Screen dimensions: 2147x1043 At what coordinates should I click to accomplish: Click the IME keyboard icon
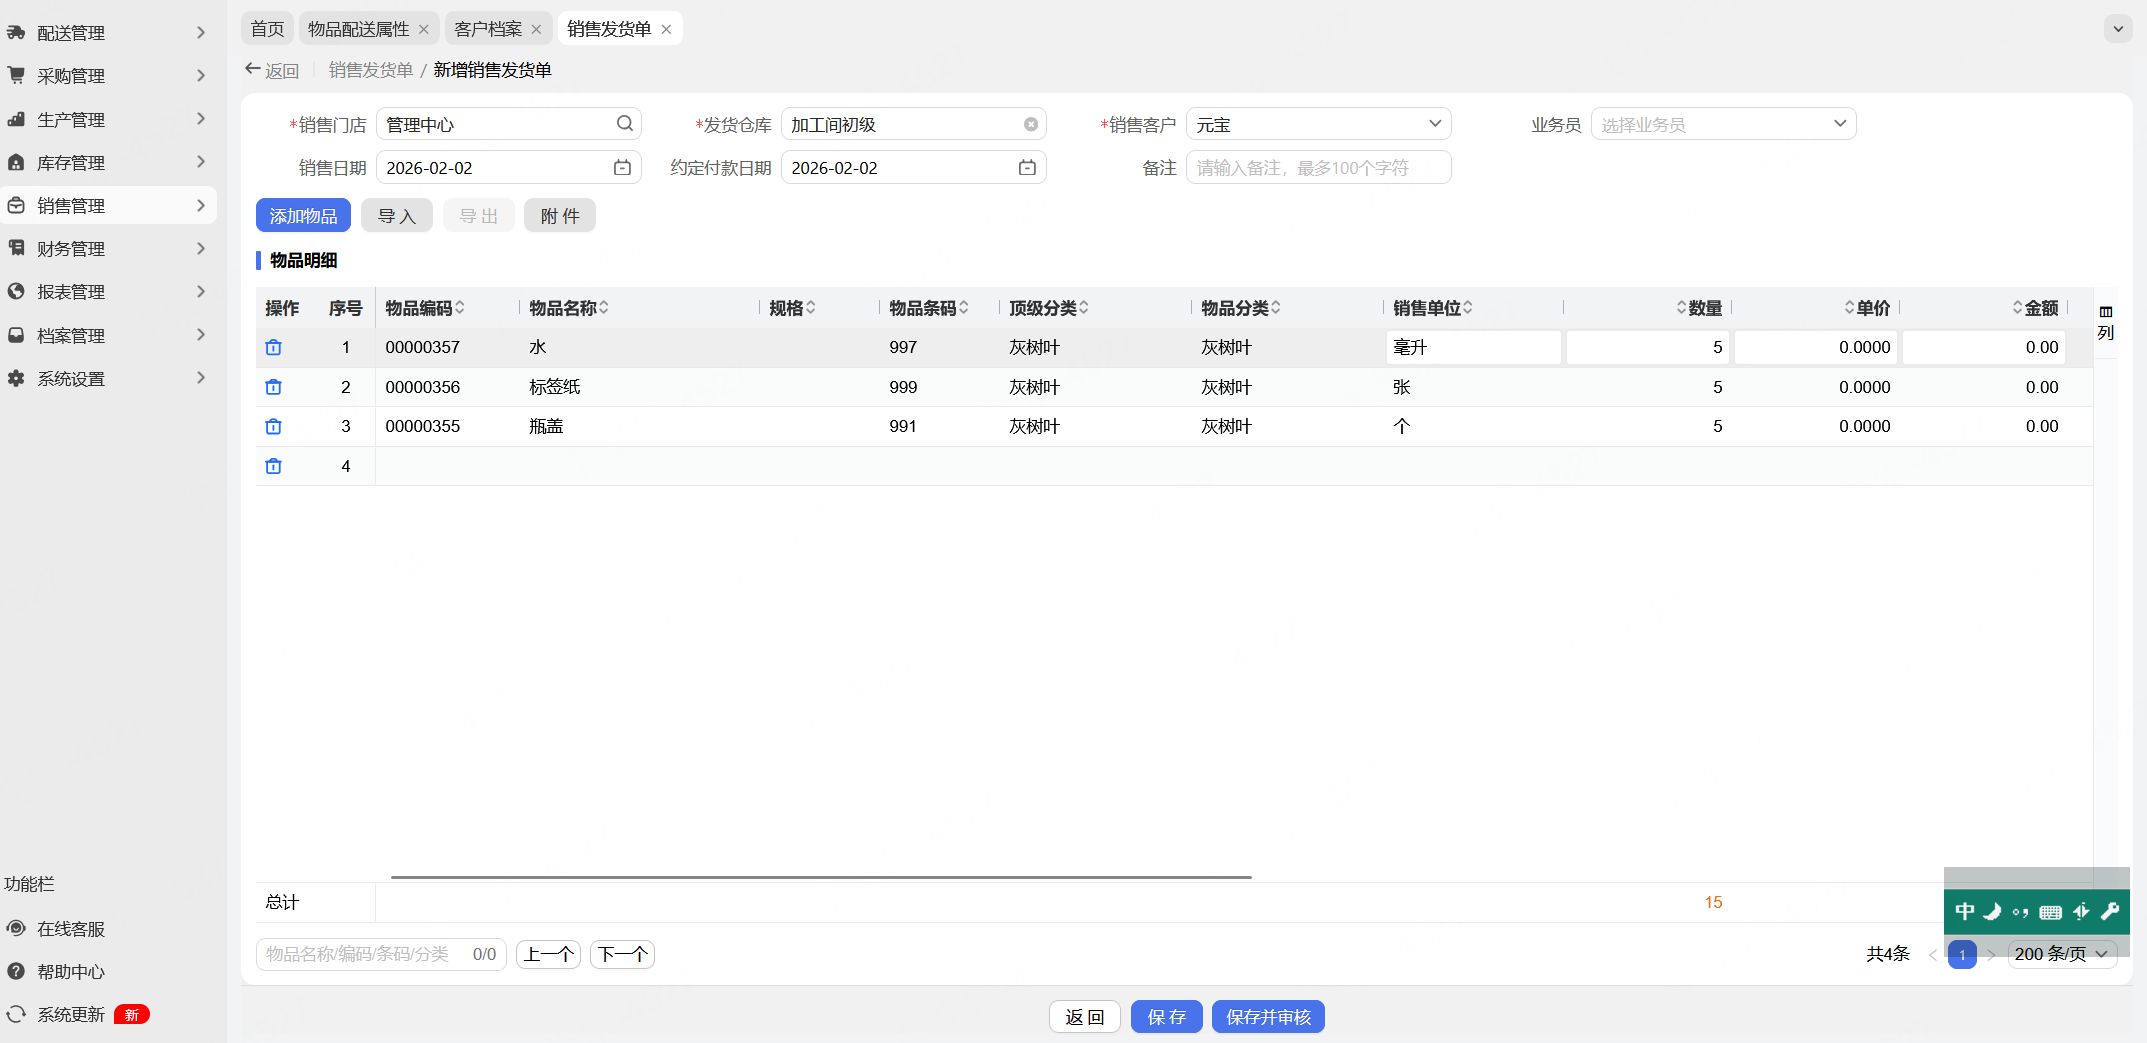pos(2051,912)
